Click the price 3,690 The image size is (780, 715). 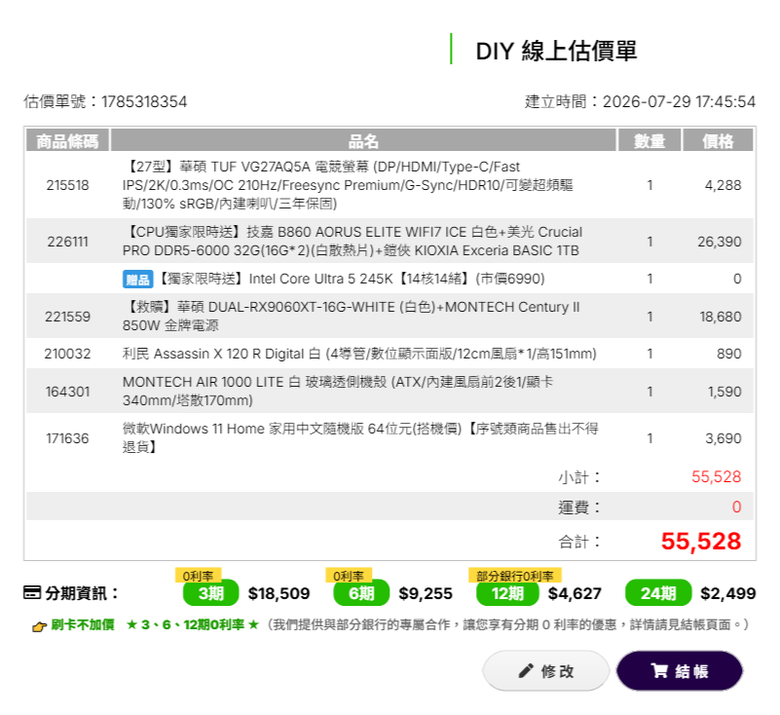(723, 438)
